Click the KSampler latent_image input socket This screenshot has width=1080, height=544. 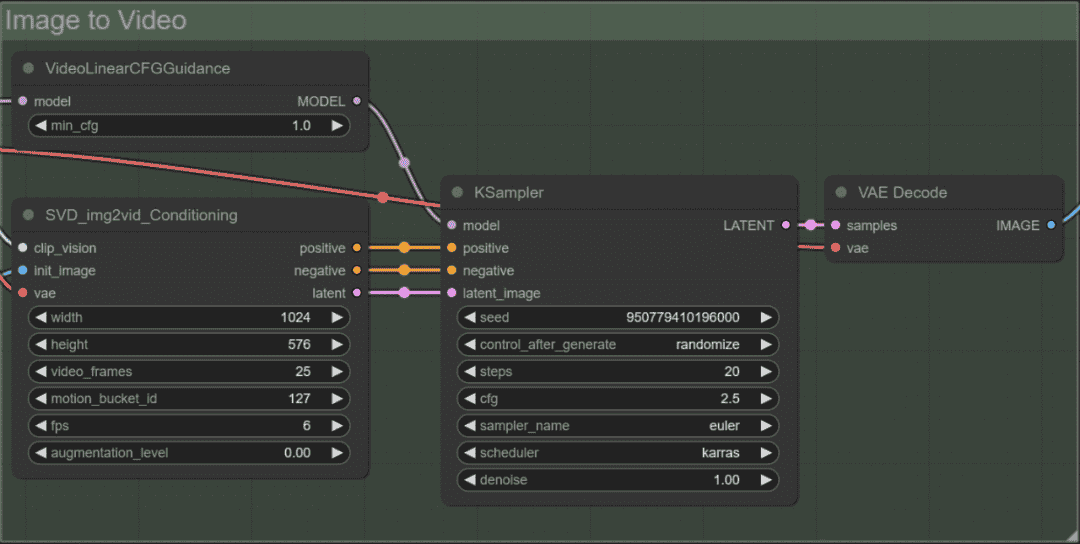point(452,293)
